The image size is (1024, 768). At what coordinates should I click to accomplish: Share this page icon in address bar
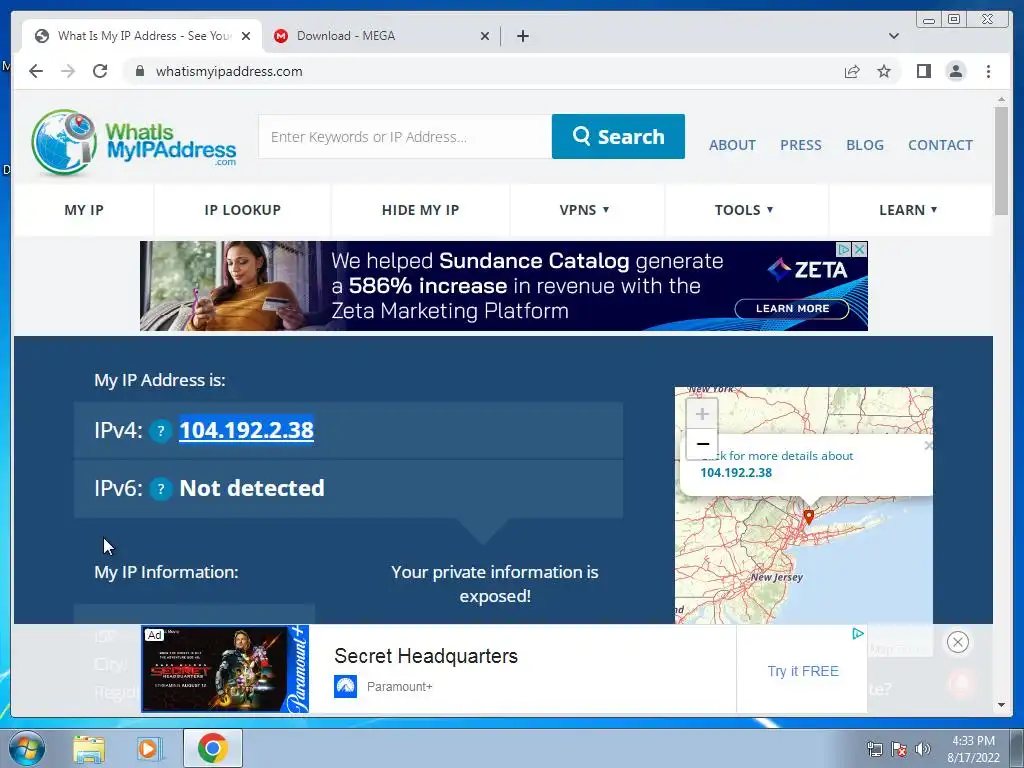[852, 71]
